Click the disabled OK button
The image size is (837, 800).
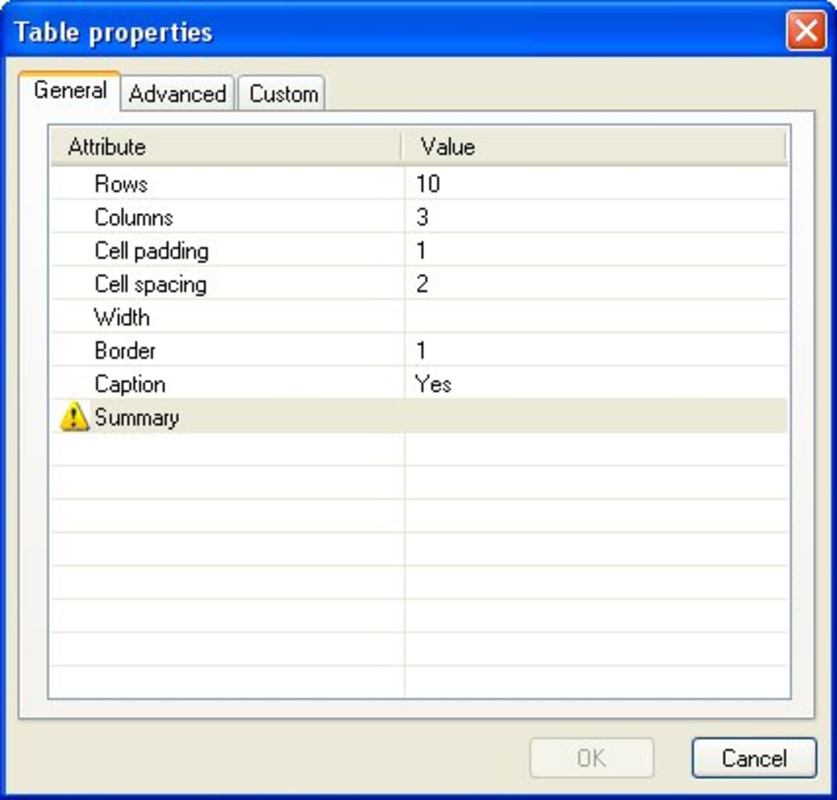pyautogui.click(x=591, y=758)
